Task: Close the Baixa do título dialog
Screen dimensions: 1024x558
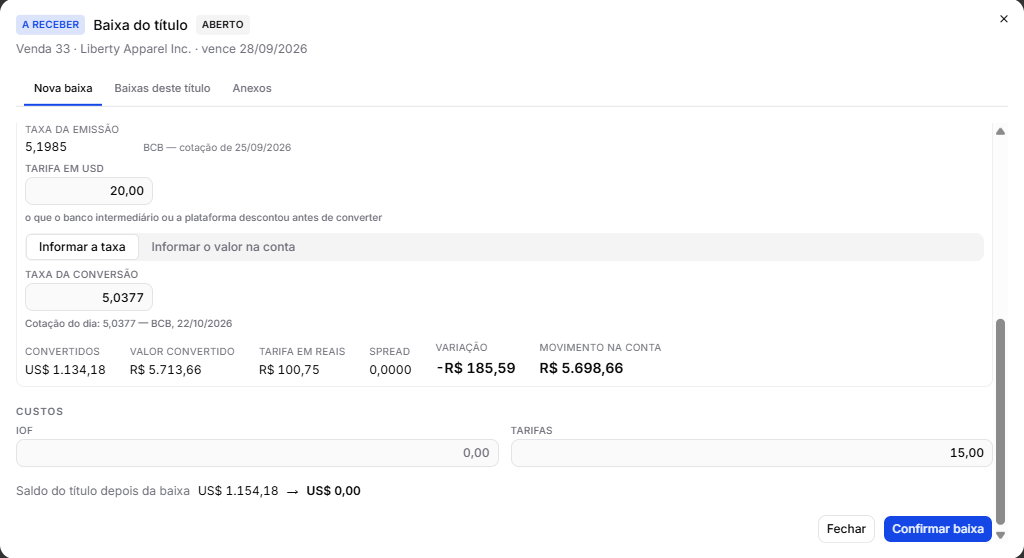Action: [x=1004, y=19]
